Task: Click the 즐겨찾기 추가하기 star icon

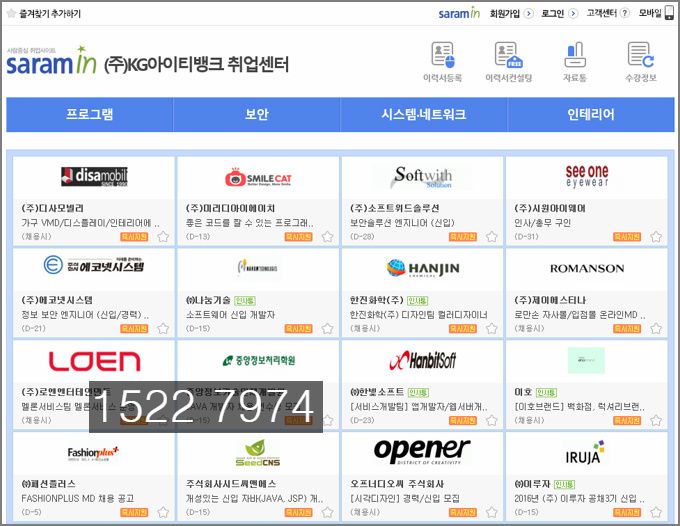Action: click(x=12, y=13)
